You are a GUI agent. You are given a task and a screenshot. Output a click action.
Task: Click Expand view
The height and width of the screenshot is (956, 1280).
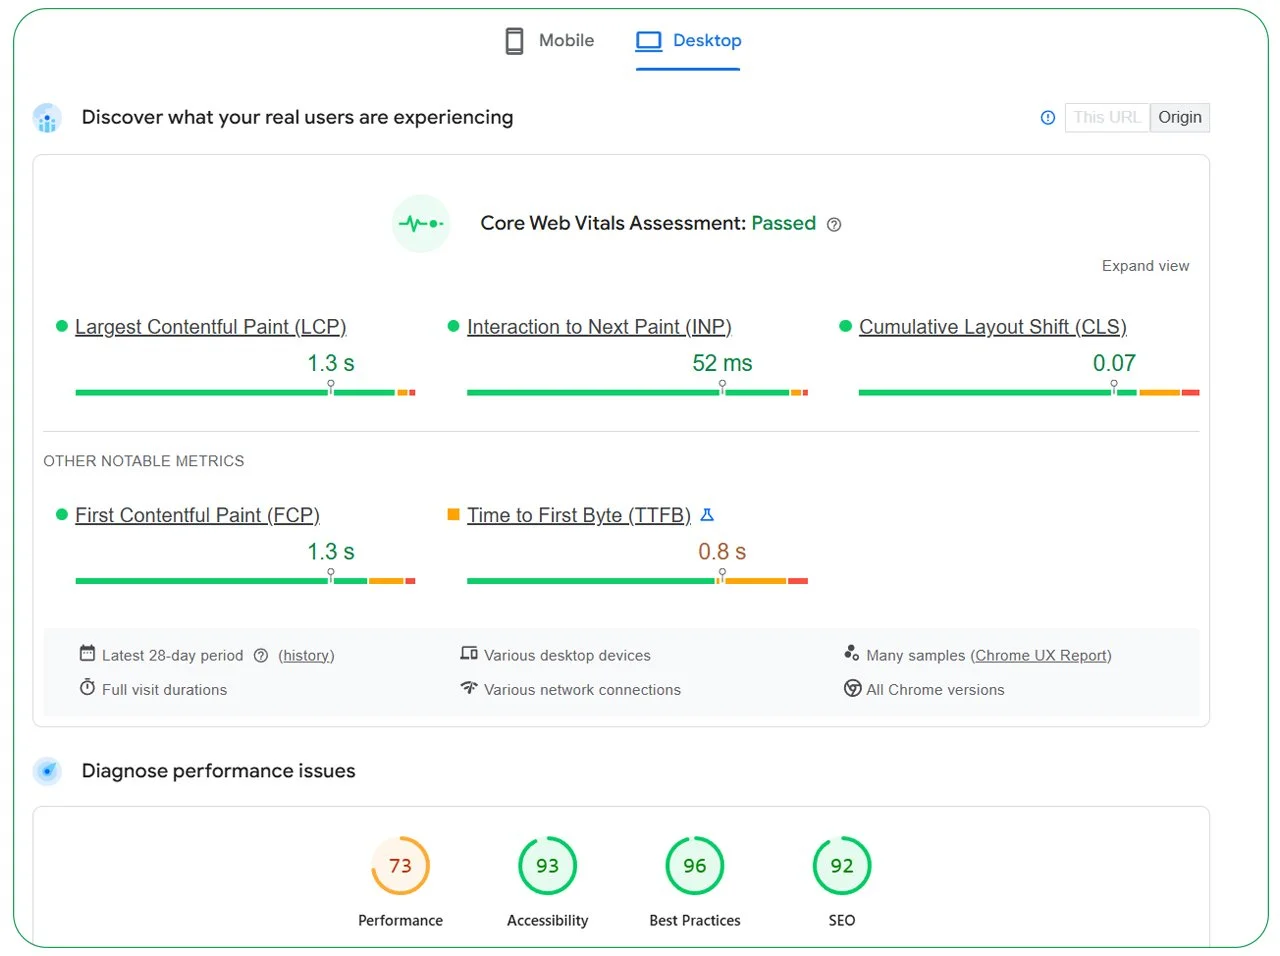(1145, 266)
